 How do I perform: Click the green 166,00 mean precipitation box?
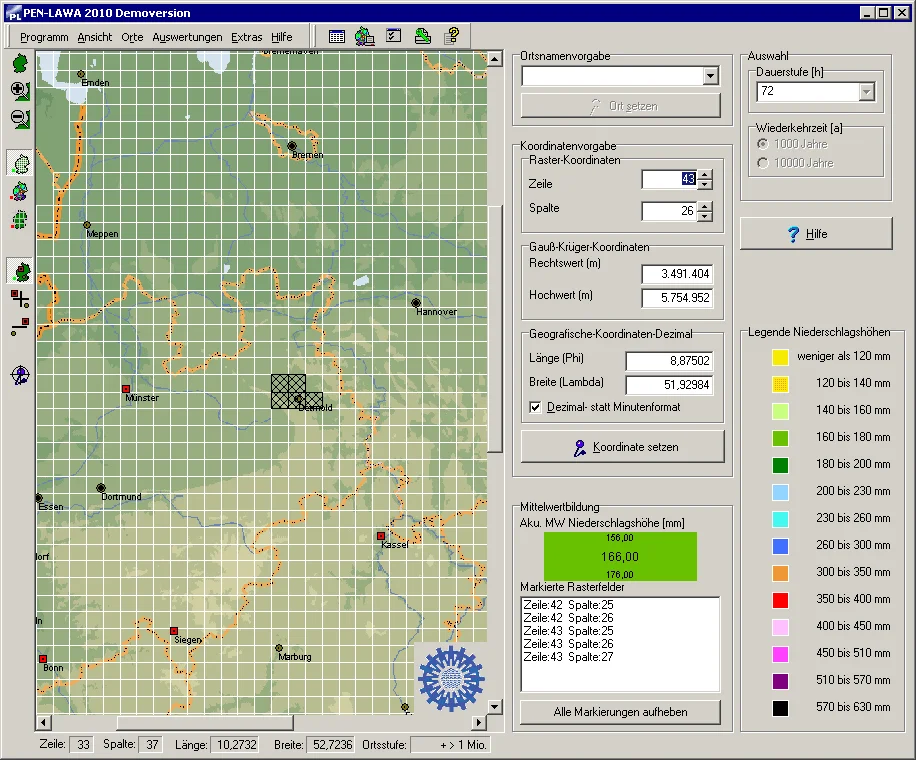(620, 556)
